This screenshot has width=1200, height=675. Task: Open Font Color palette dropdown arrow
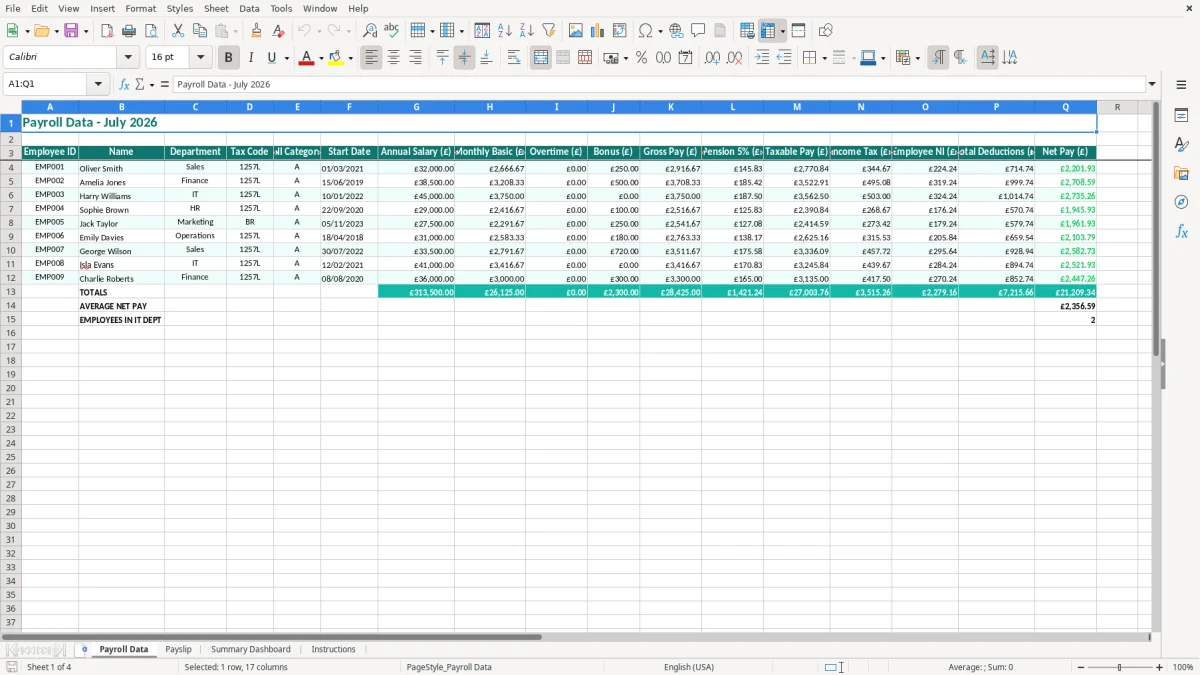tap(321, 58)
